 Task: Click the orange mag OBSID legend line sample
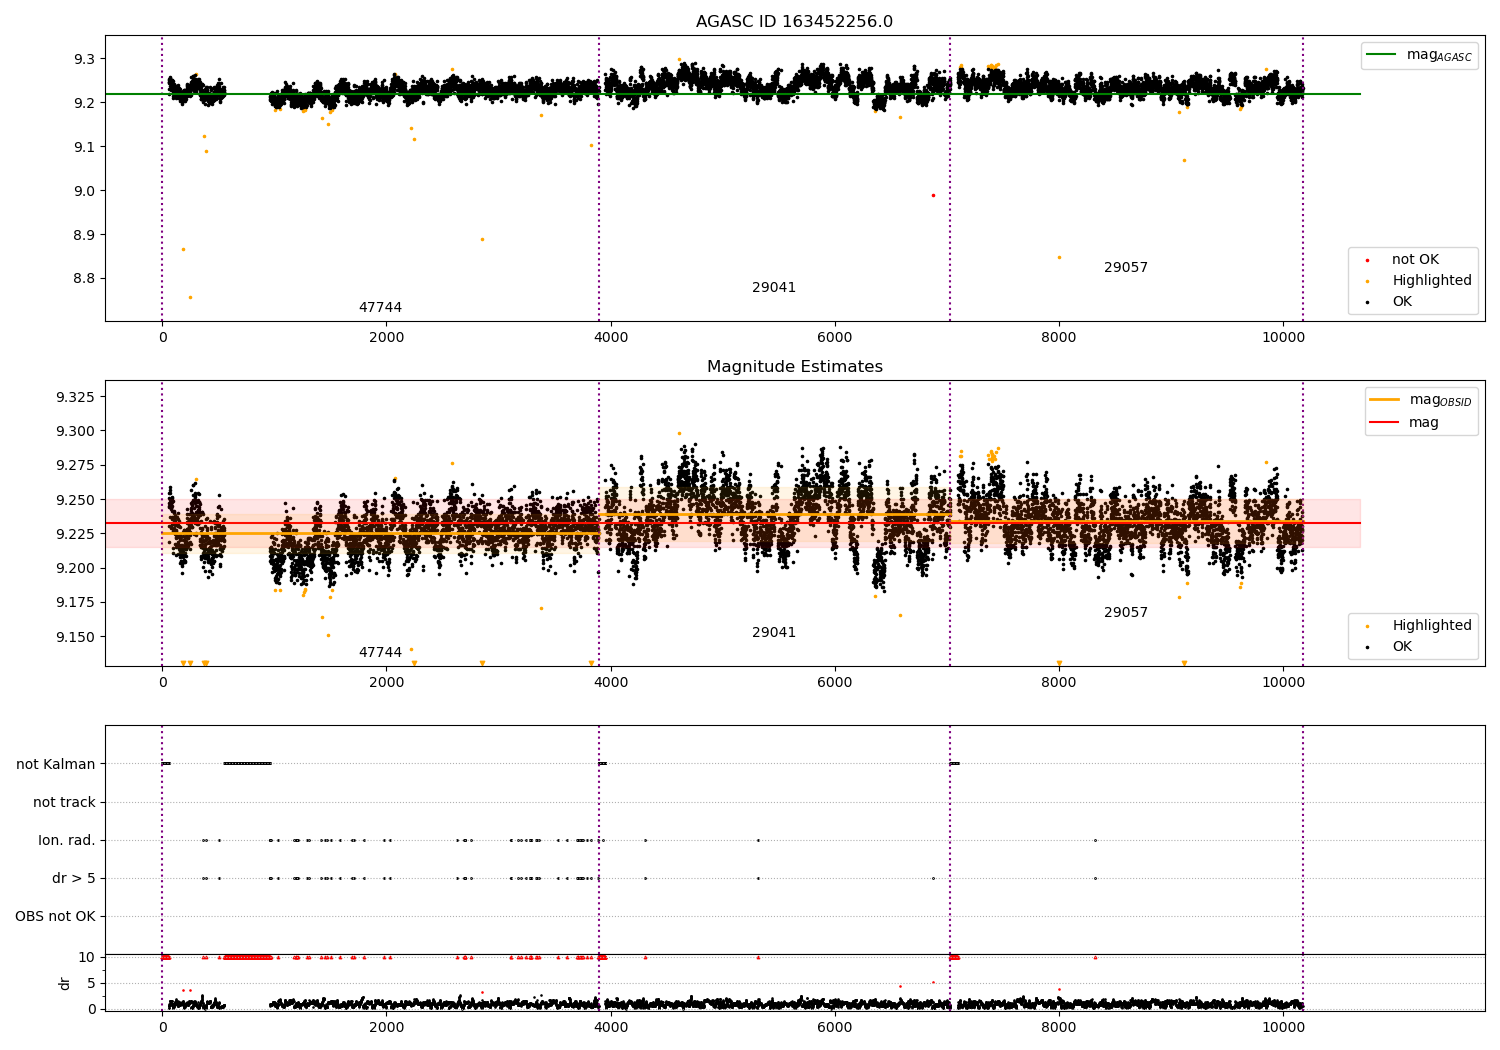pyautogui.click(x=1384, y=399)
